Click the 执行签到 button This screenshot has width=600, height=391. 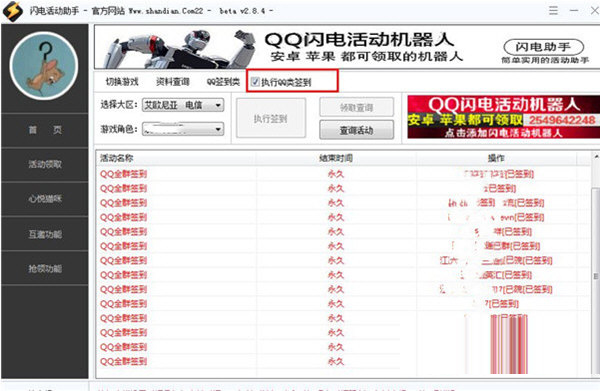pos(271,118)
